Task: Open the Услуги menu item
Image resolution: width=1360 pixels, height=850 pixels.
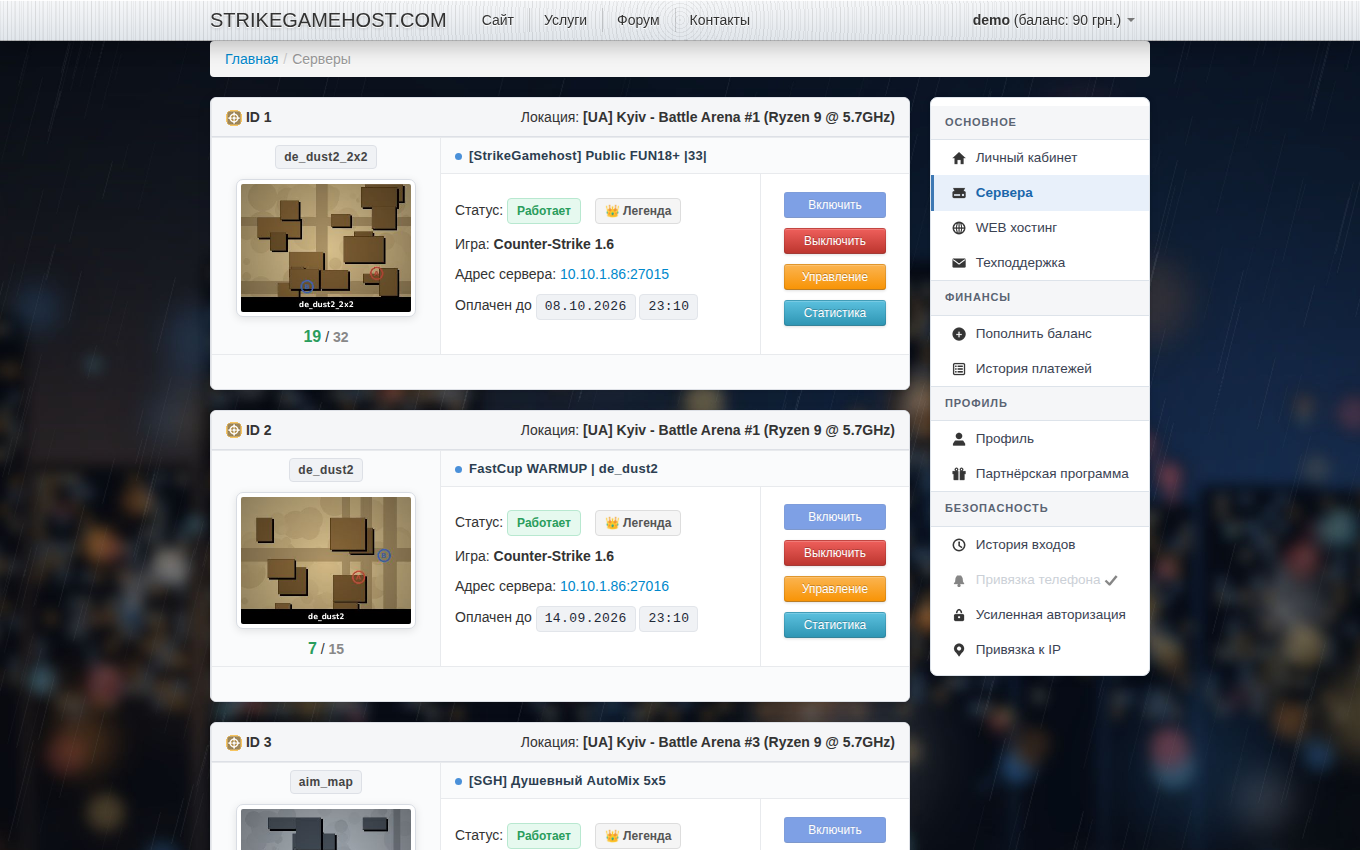Action: tap(566, 20)
